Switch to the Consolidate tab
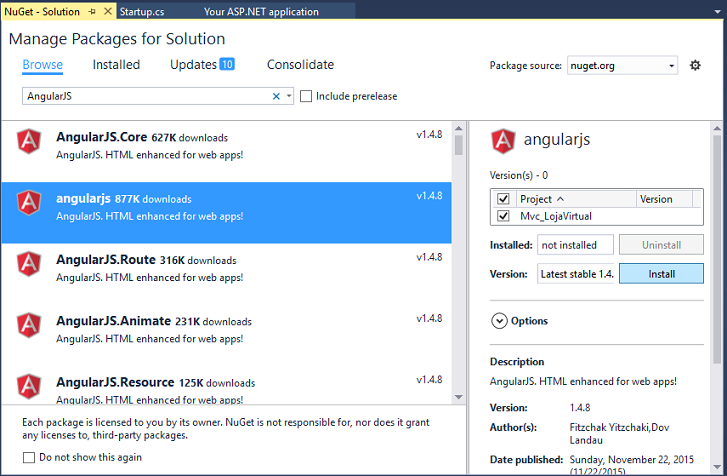Viewport: 727px width, 476px height. pyautogui.click(x=300, y=64)
